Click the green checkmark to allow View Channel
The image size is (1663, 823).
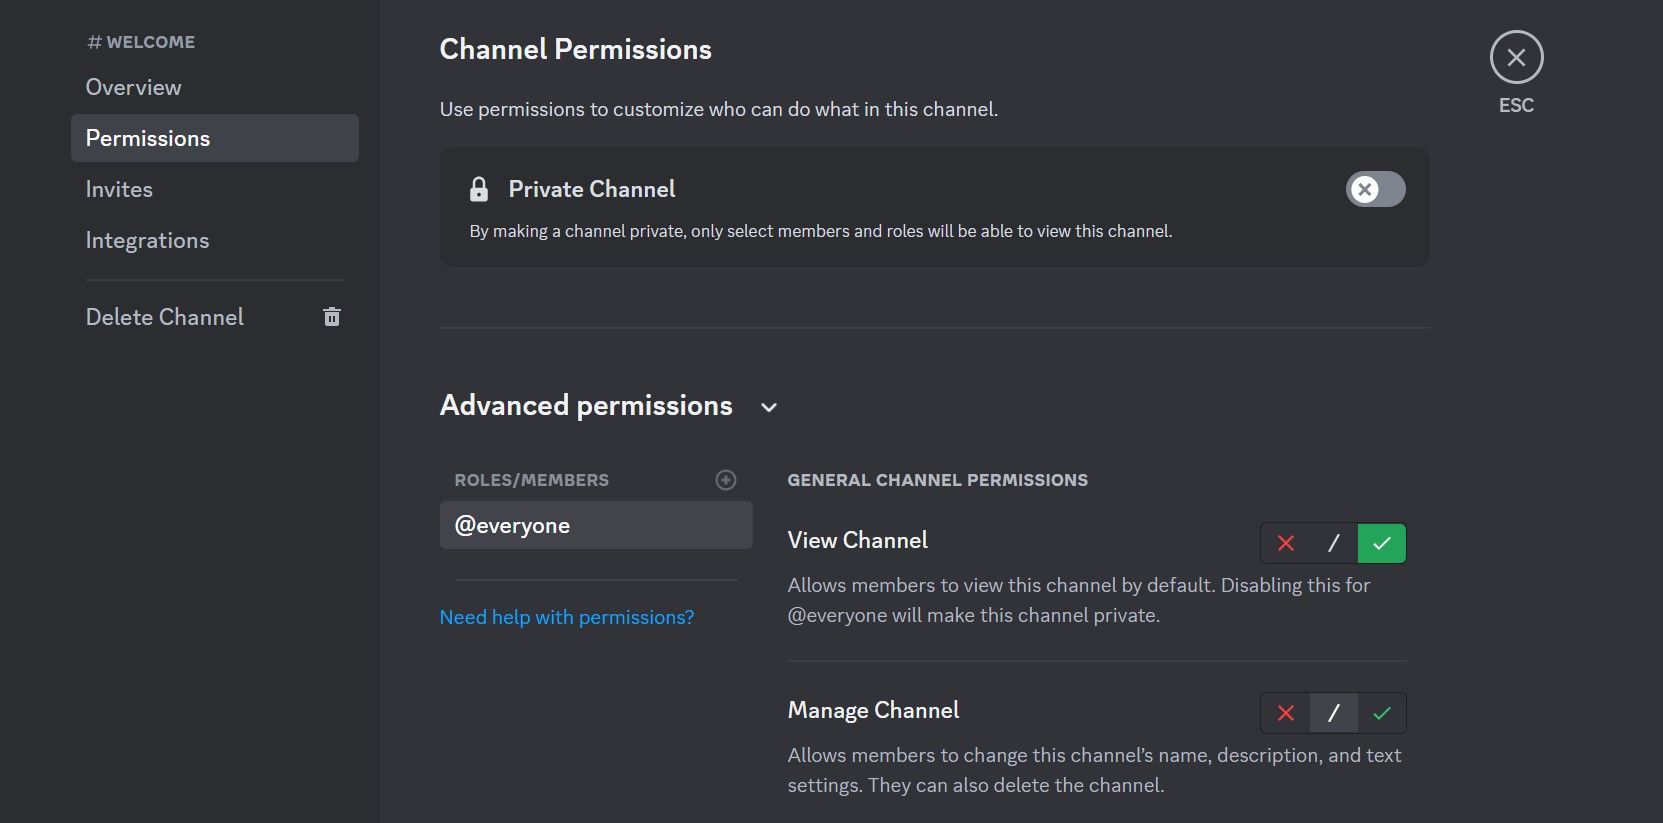[1380, 543]
